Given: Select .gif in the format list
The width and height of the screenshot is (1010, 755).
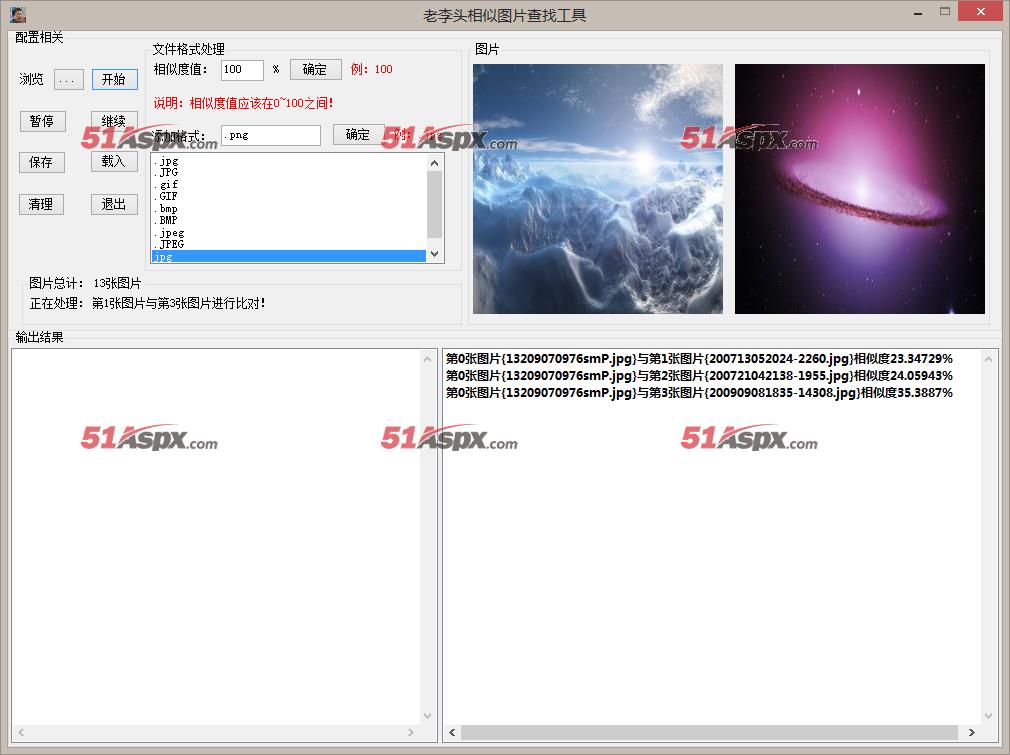Looking at the screenshot, I should click(168, 185).
